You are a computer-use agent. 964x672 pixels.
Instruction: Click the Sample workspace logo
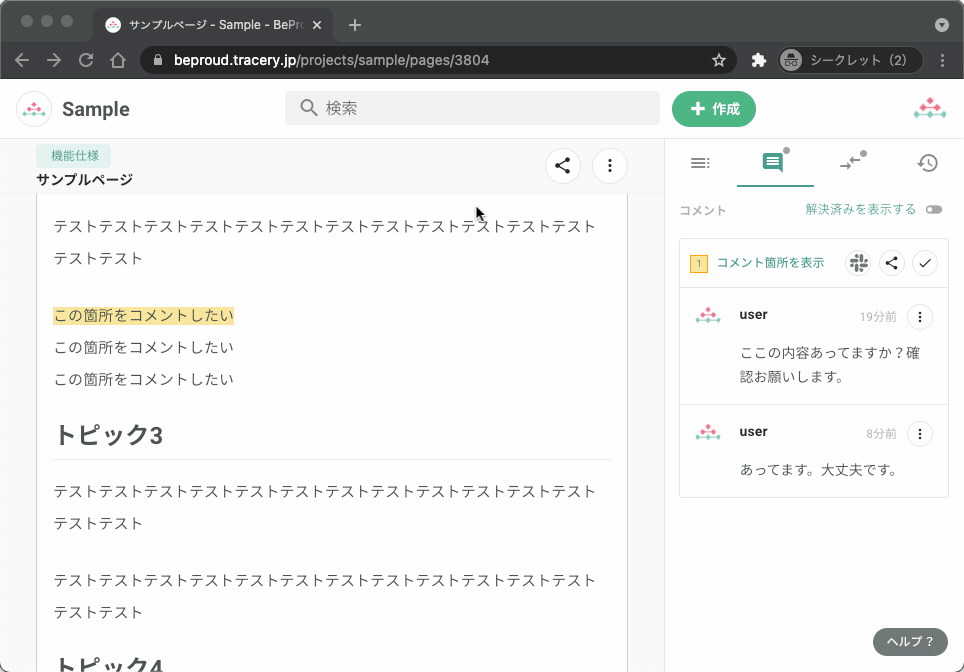pyautogui.click(x=33, y=108)
